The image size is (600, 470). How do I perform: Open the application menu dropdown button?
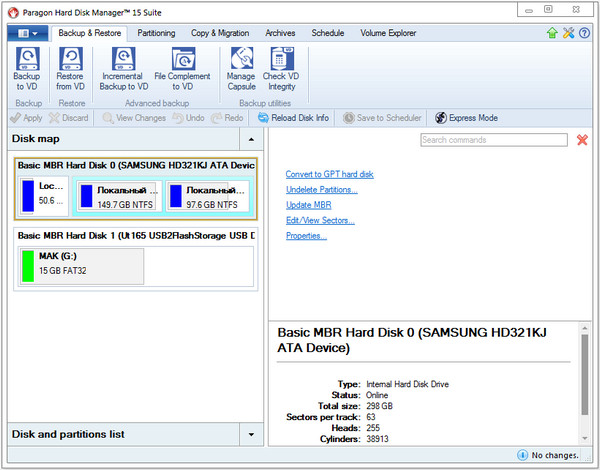click(28, 33)
